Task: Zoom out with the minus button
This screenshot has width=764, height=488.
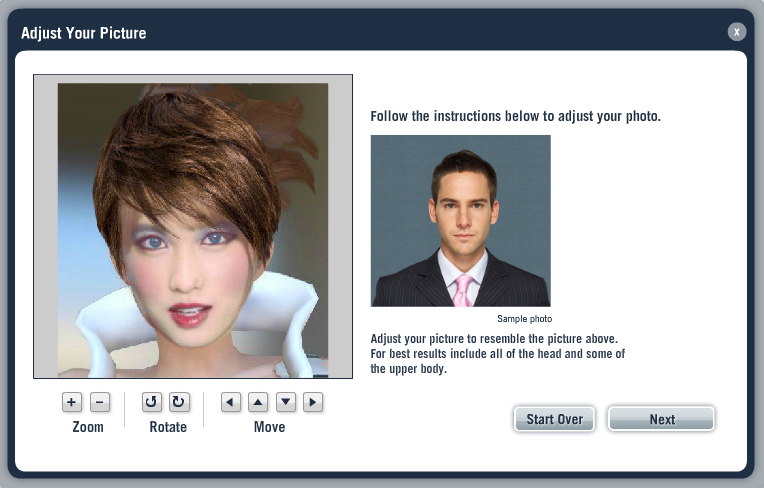Action: [x=100, y=402]
